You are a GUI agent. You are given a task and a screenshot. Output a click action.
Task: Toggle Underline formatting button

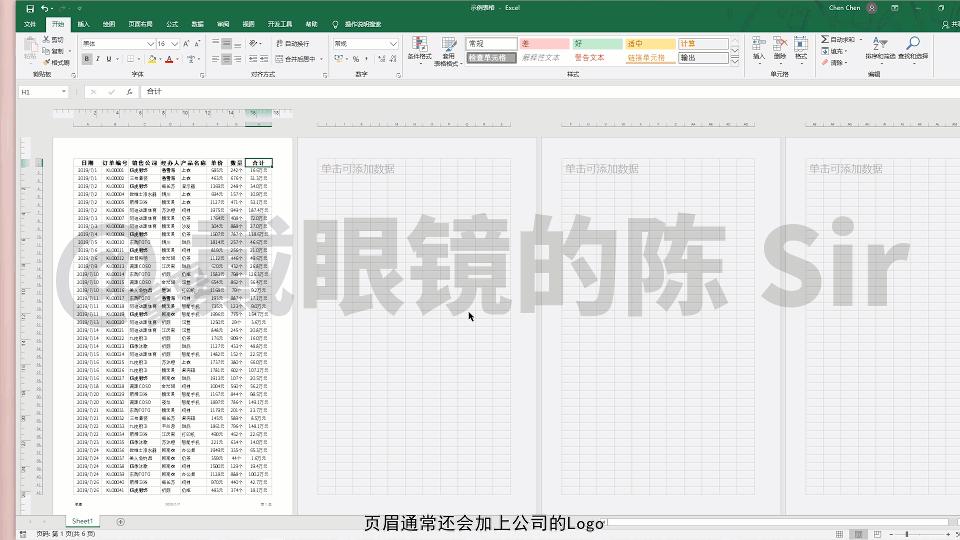[x=109, y=59]
